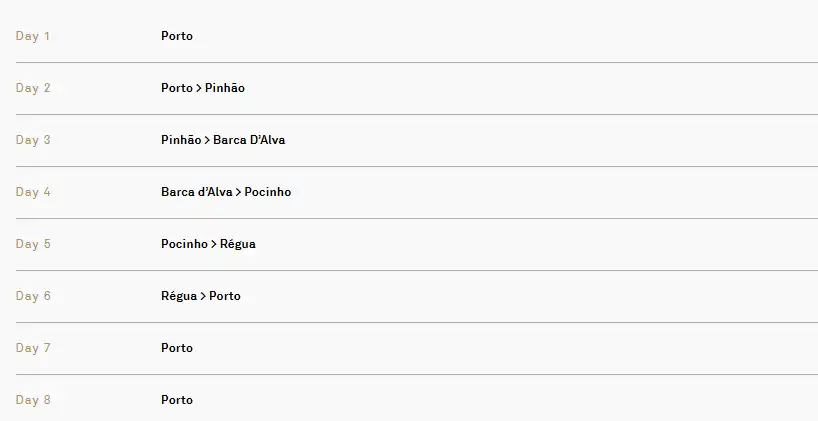Open the Porto > Pinhão itinerary entry
This screenshot has width=818, height=421.
coord(202,88)
